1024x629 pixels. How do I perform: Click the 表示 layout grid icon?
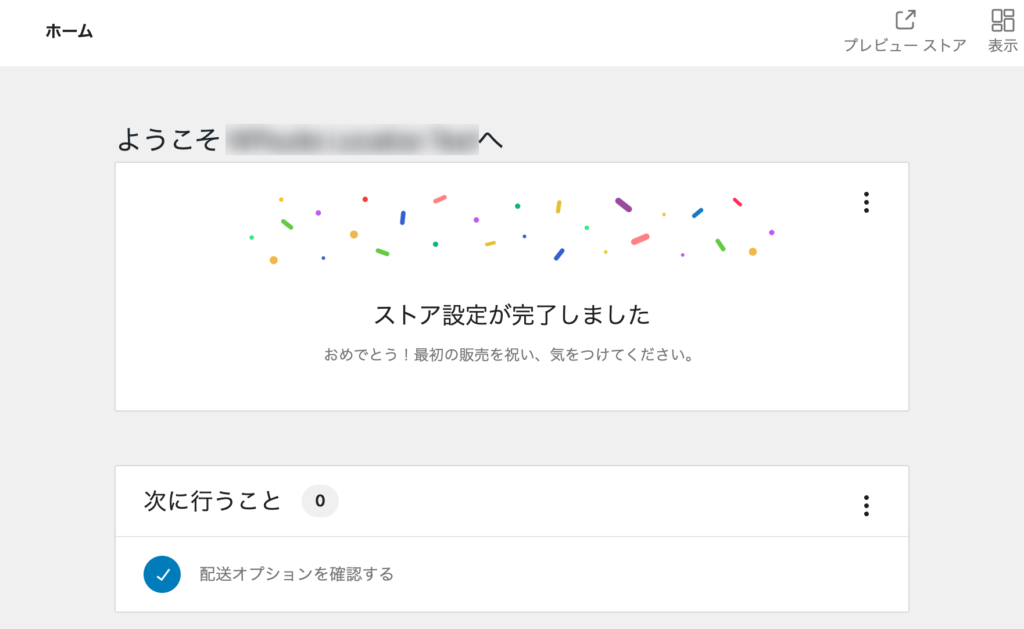click(1002, 20)
